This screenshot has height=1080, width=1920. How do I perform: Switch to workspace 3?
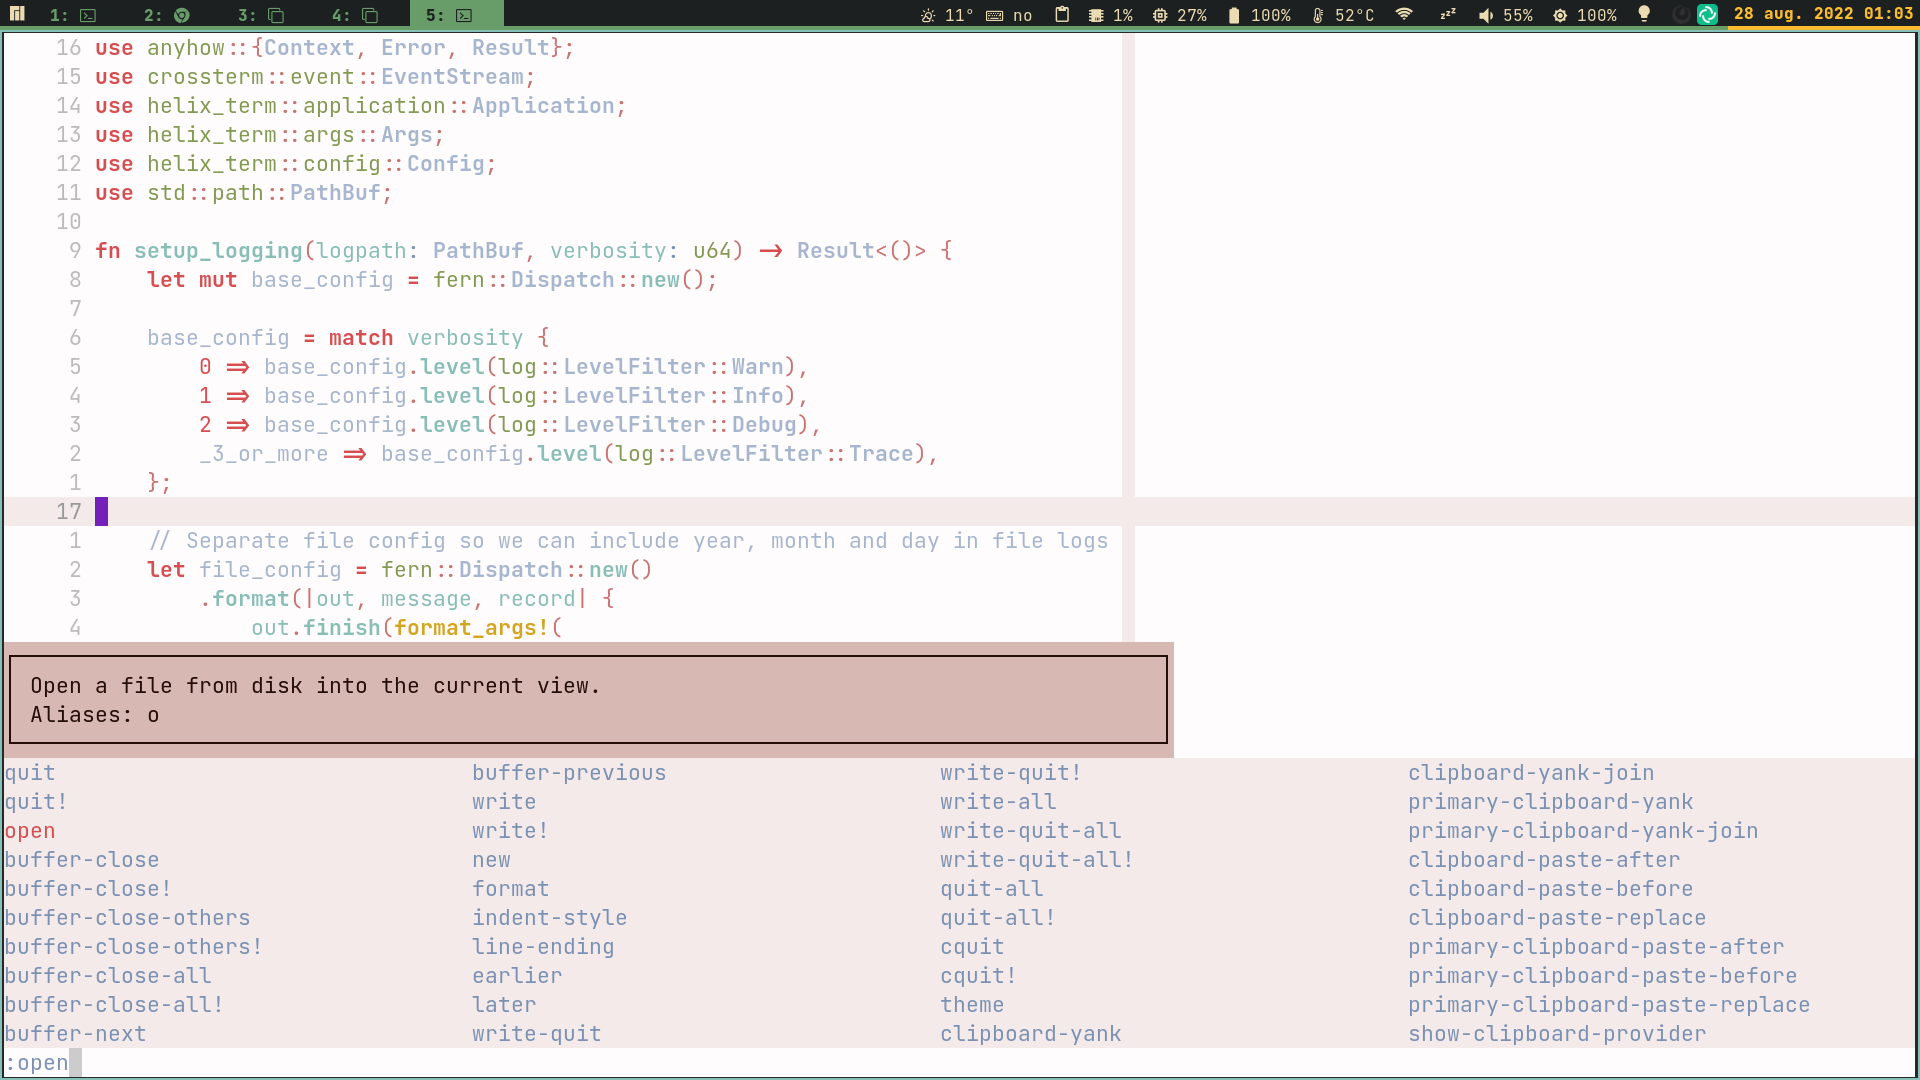[261, 15]
